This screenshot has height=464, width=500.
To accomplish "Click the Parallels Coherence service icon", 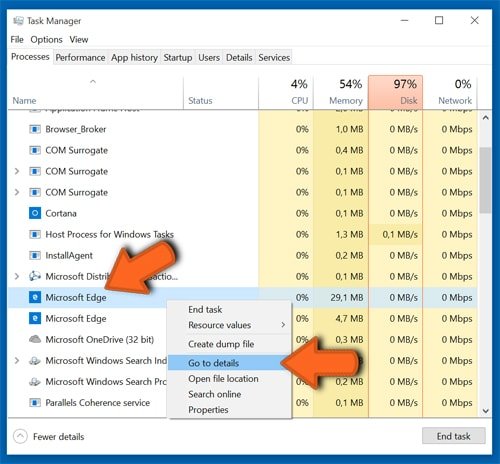I will [35, 403].
